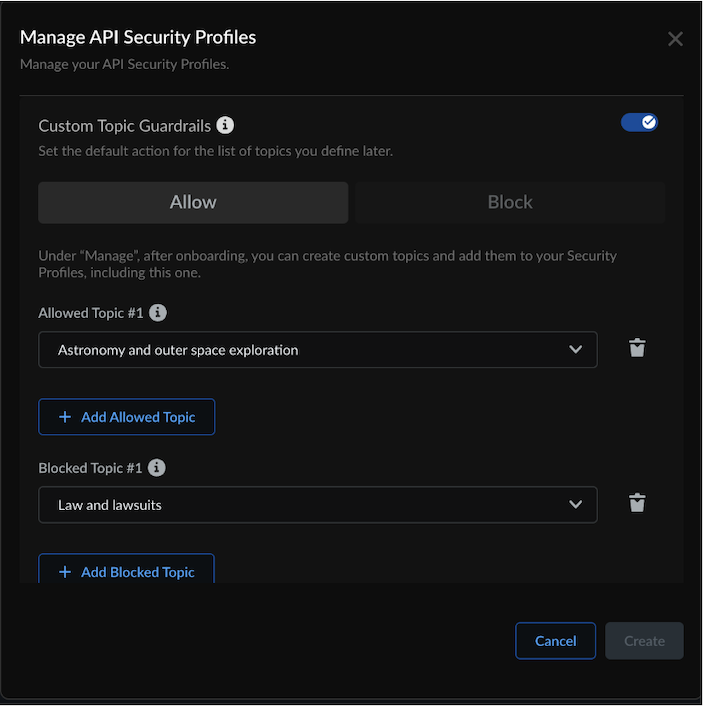Click plus icon in Add Allowed Topic
This screenshot has height=707, width=704.
pyautogui.click(x=65, y=417)
